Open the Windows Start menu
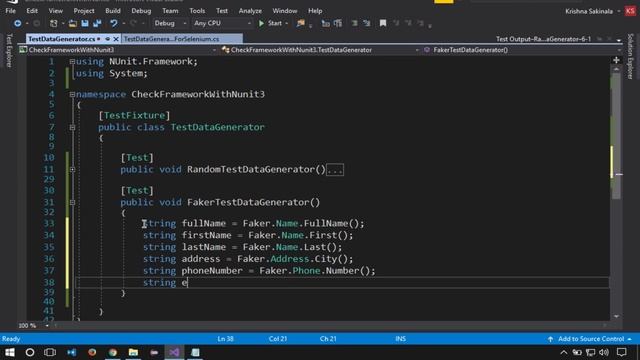The image size is (640, 360). click(10, 352)
